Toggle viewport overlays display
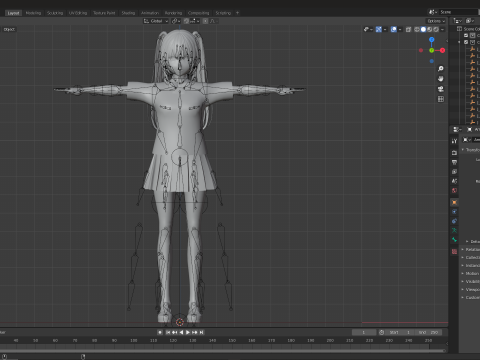The width and height of the screenshot is (480, 360). [394, 29]
